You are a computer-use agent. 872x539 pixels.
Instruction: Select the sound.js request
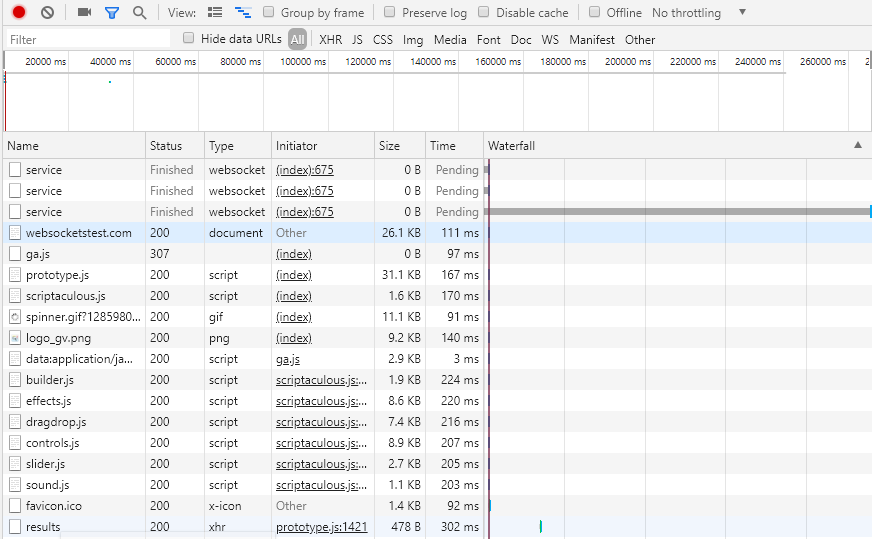tap(437, 485)
